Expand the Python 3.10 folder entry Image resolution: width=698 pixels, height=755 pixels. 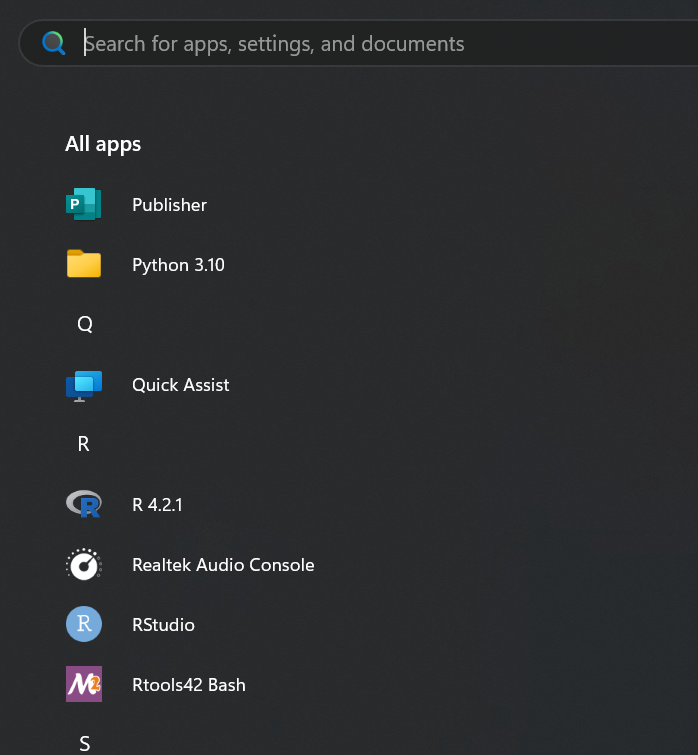point(178,265)
